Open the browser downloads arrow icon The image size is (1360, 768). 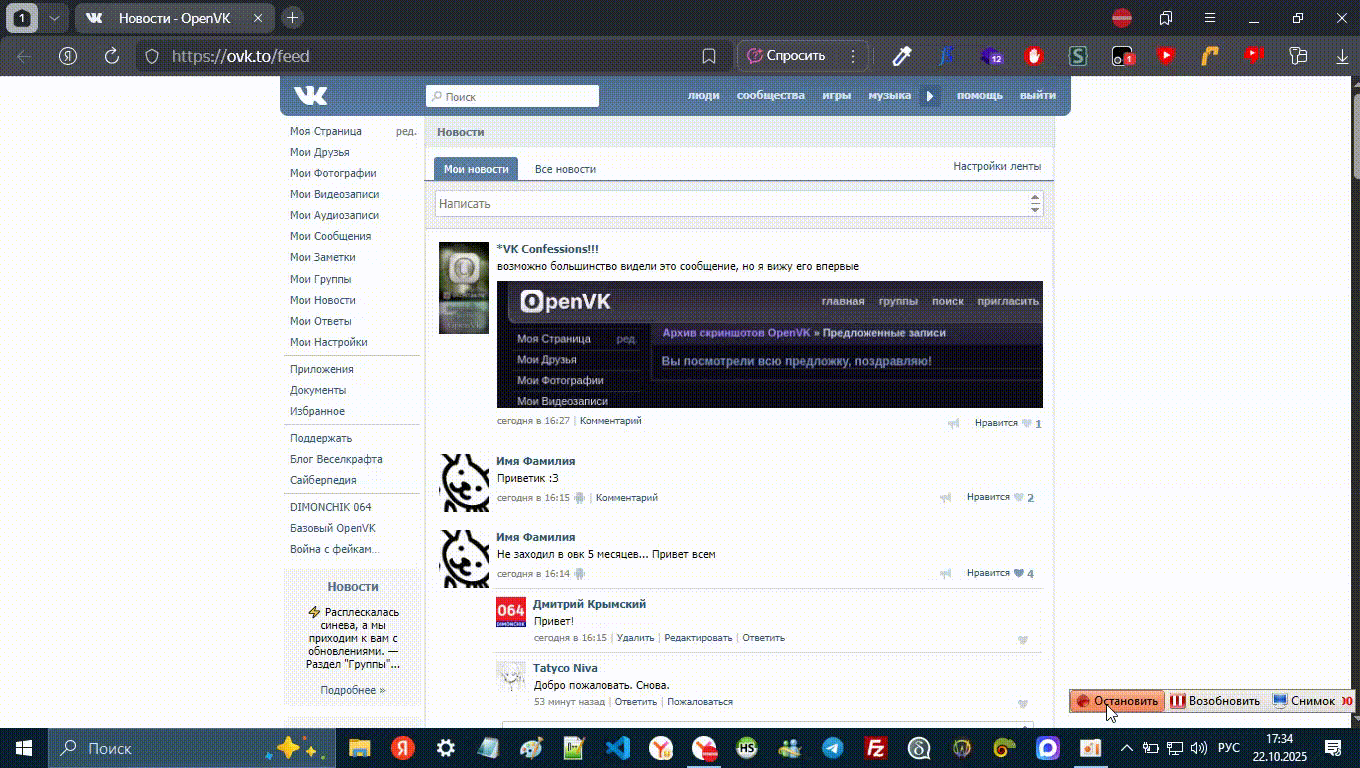pyautogui.click(x=1342, y=56)
